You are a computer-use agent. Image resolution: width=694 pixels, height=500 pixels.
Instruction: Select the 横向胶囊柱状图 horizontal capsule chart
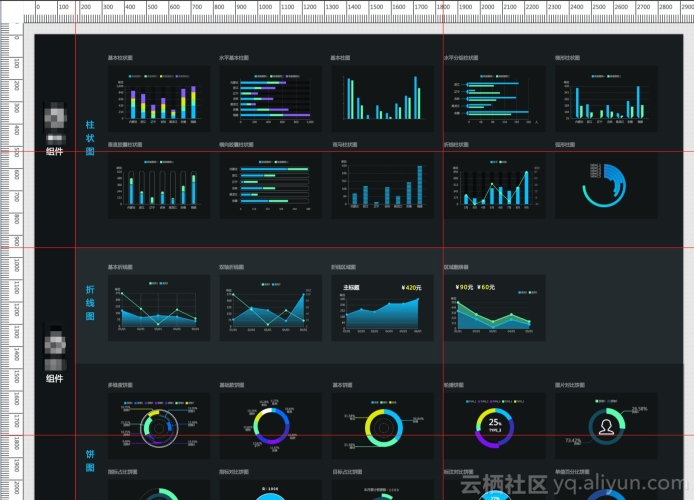pyautogui.click(x=271, y=185)
